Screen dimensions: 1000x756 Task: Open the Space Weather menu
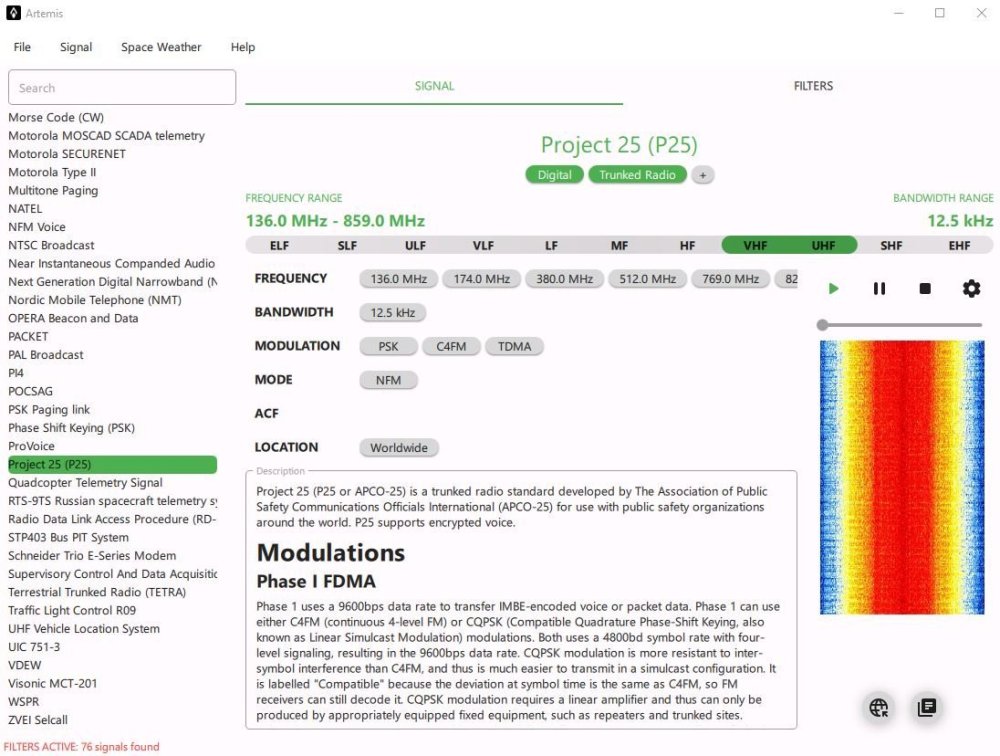pyautogui.click(x=161, y=47)
